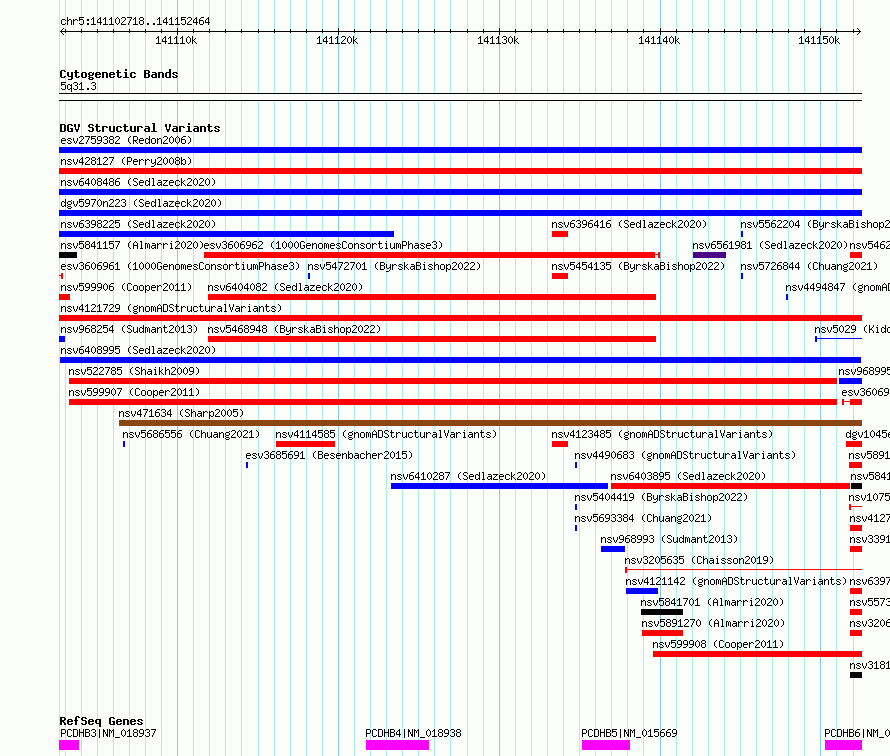The image size is (890, 756).
Task: Click the black nsv5841701 variant bar
Action: coord(662,612)
